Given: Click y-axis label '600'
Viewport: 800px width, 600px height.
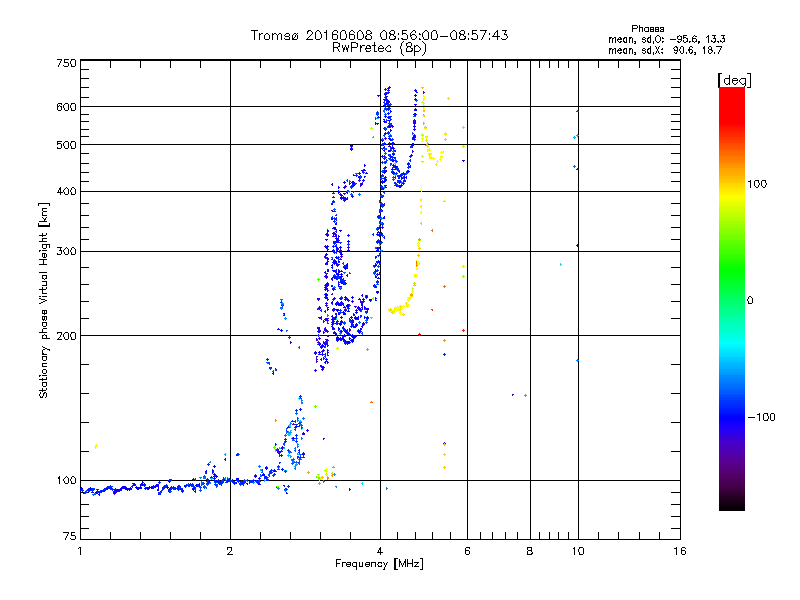Looking at the screenshot, I should pyautogui.click(x=66, y=107).
